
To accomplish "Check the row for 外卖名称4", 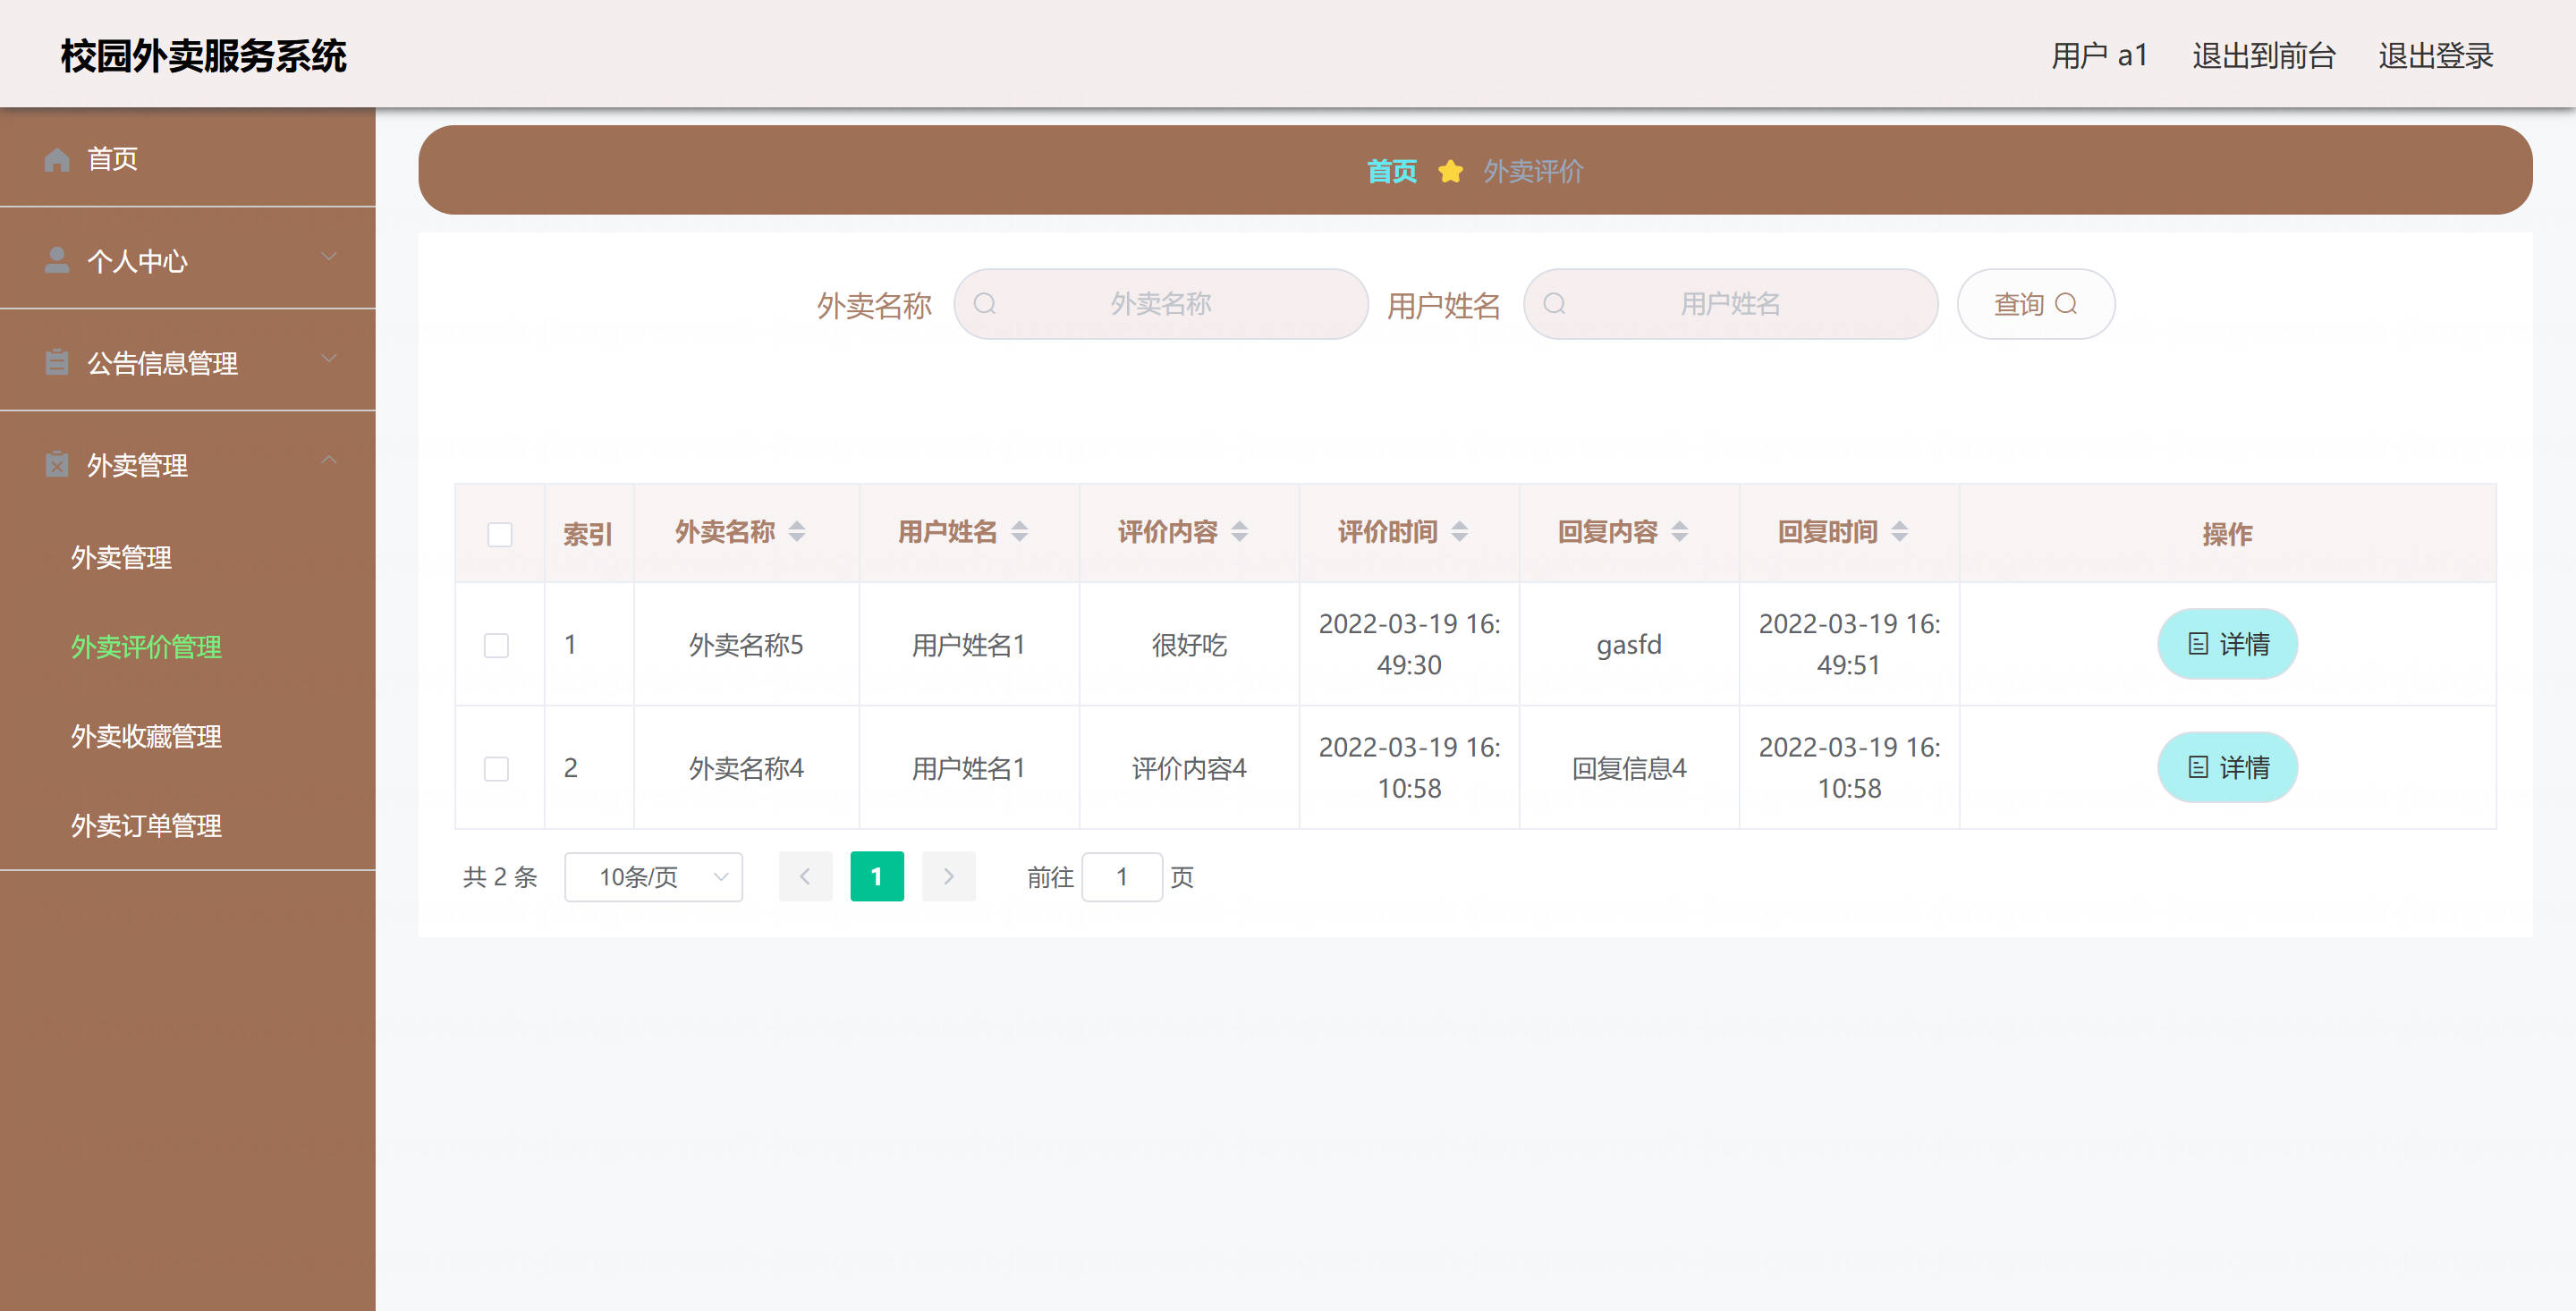I will pyautogui.click(x=496, y=768).
